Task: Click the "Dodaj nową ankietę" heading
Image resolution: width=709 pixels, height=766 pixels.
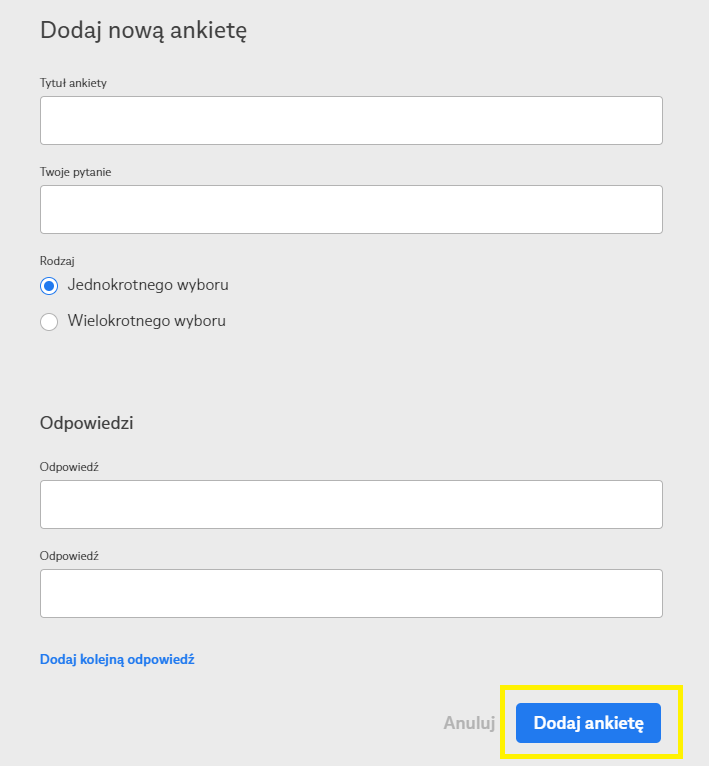Action: (143, 31)
